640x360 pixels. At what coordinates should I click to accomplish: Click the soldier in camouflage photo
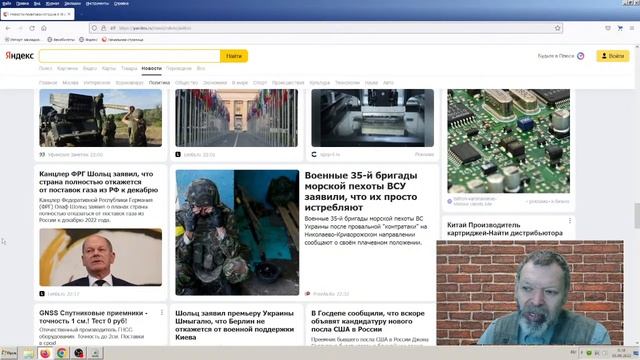[237, 232]
